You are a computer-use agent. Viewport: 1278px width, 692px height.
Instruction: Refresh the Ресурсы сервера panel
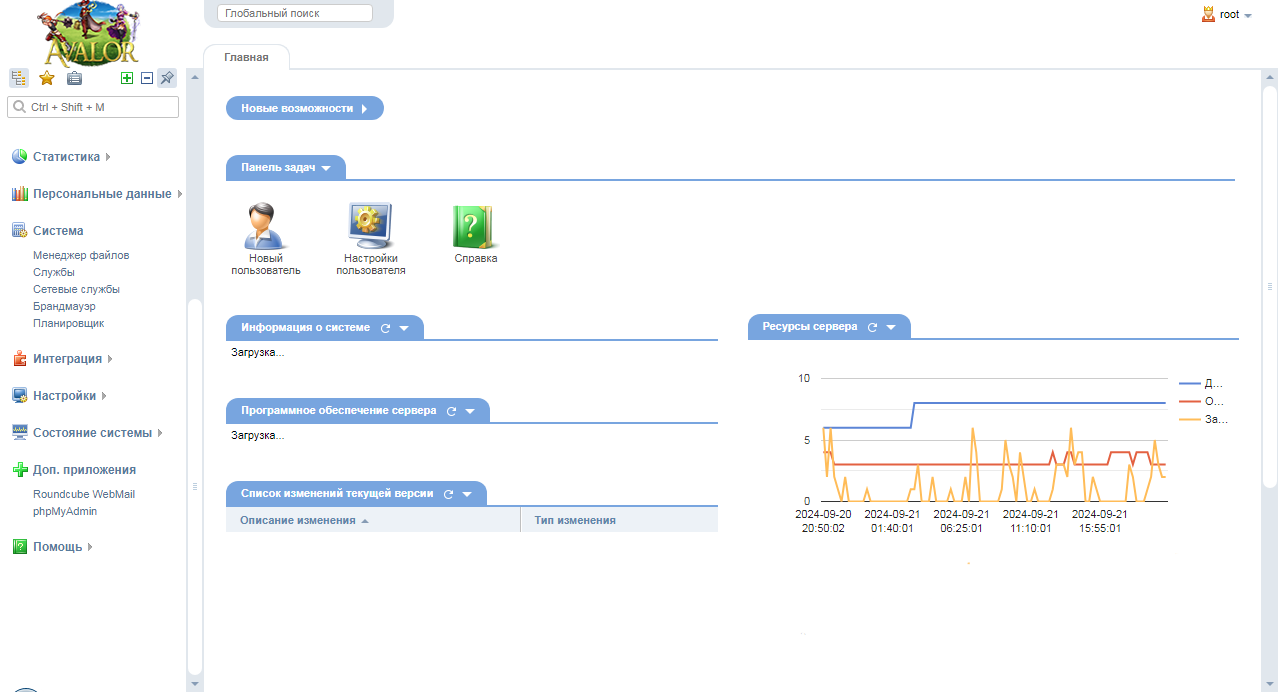pyautogui.click(x=872, y=327)
